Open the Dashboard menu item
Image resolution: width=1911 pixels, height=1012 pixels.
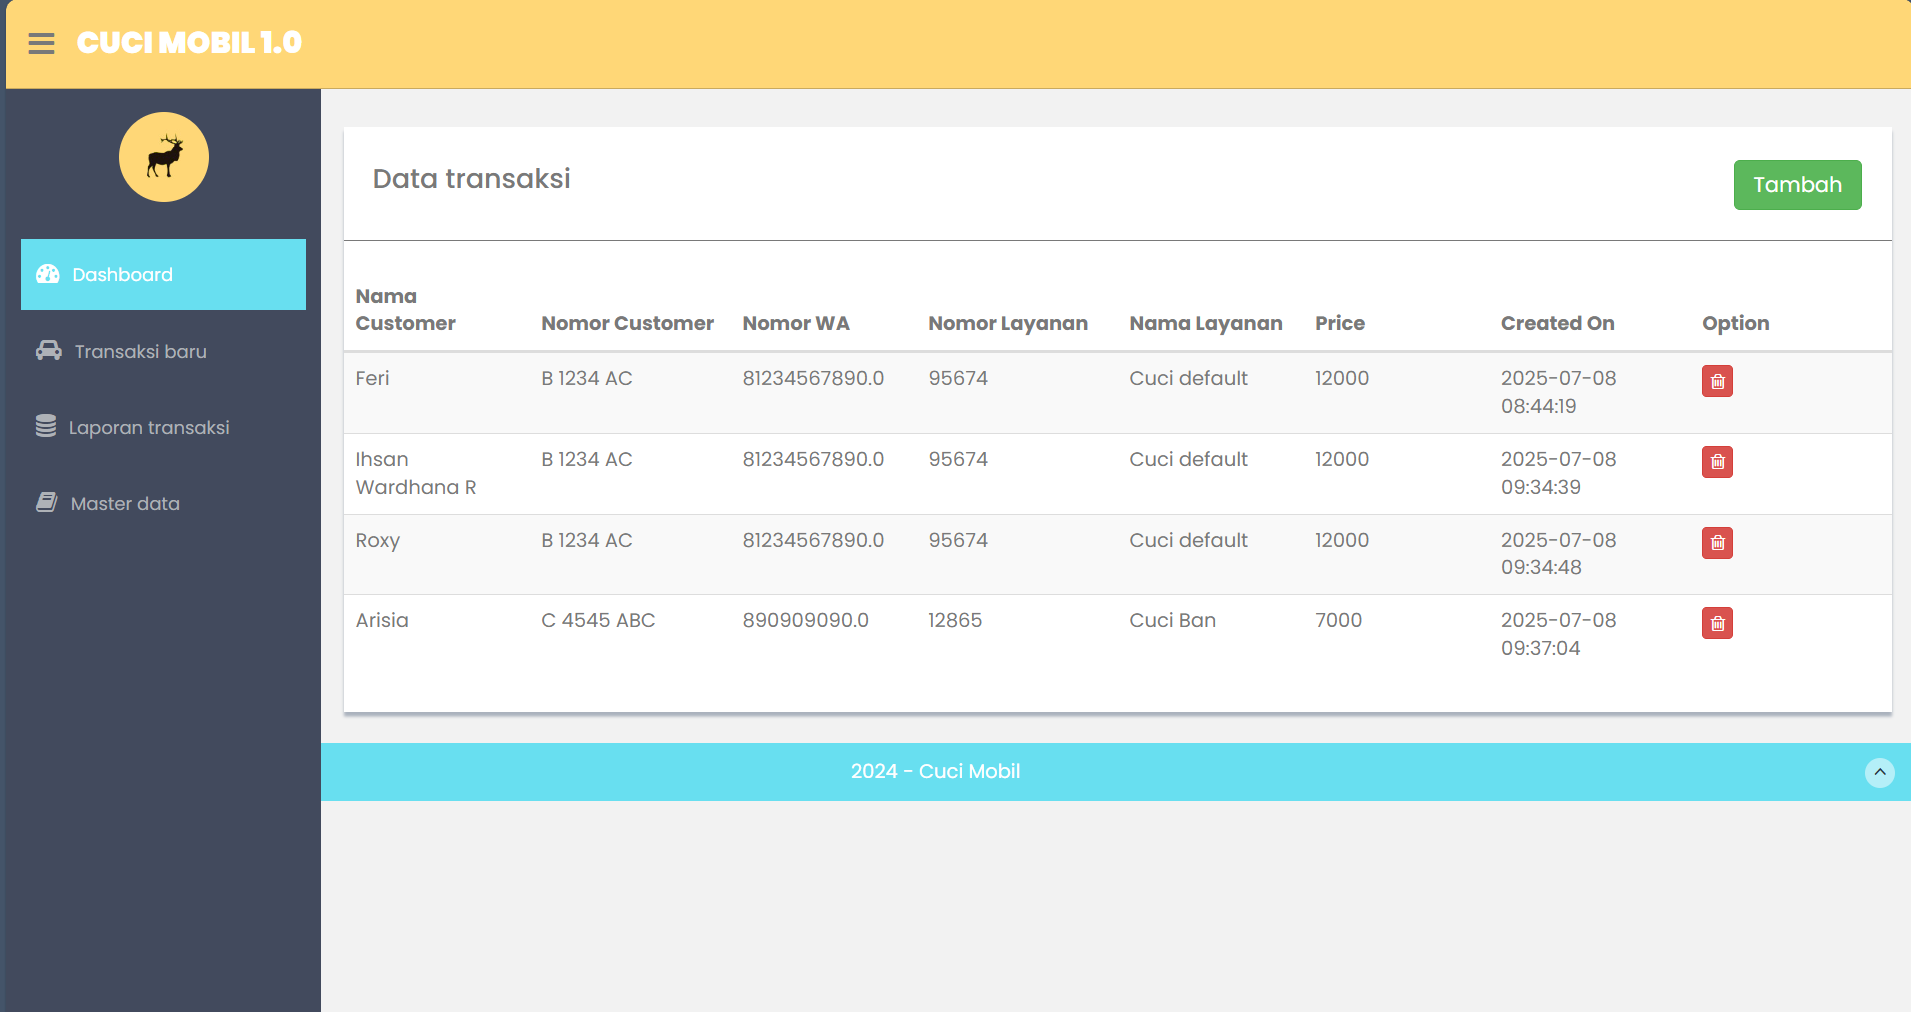163,274
